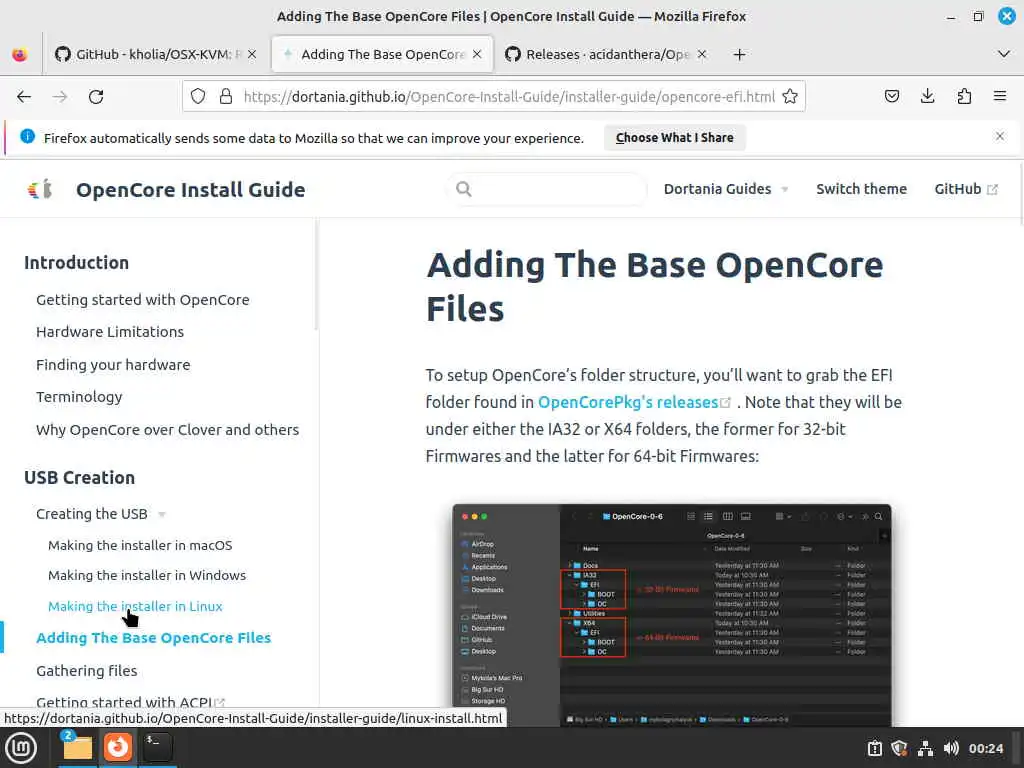Click the forward navigation arrow
This screenshot has width=1024, height=768.
[x=60, y=97]
